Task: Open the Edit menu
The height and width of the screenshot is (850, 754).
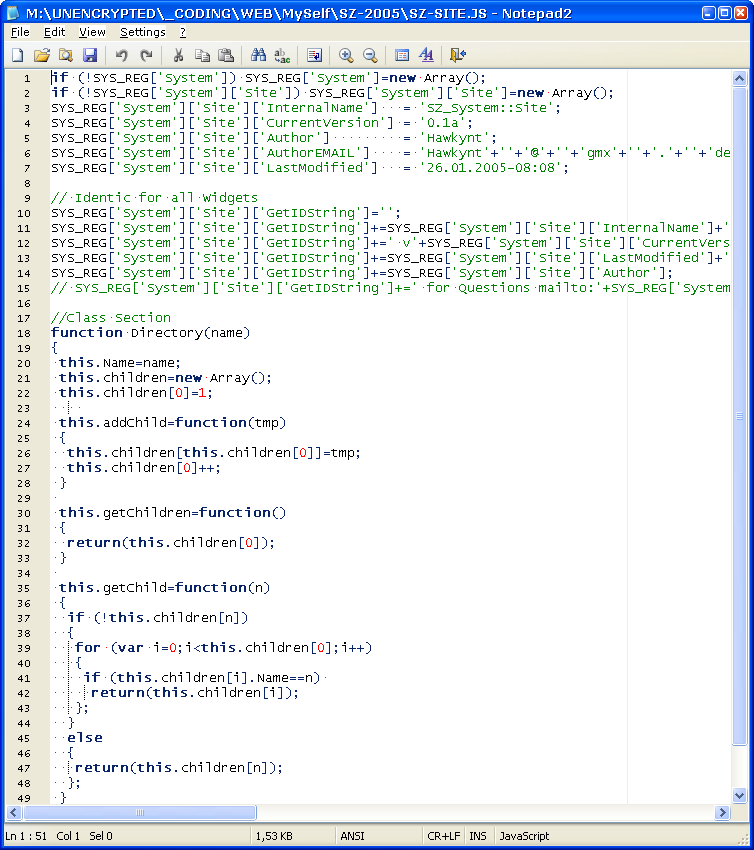Action: pos(54,33)
